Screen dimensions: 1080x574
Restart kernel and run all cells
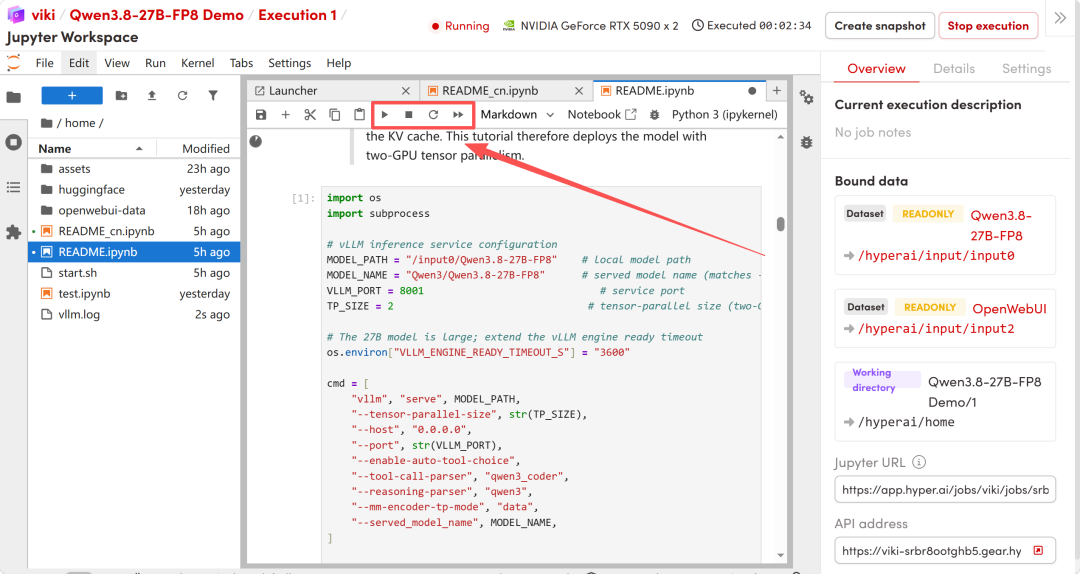pos(458,114)
